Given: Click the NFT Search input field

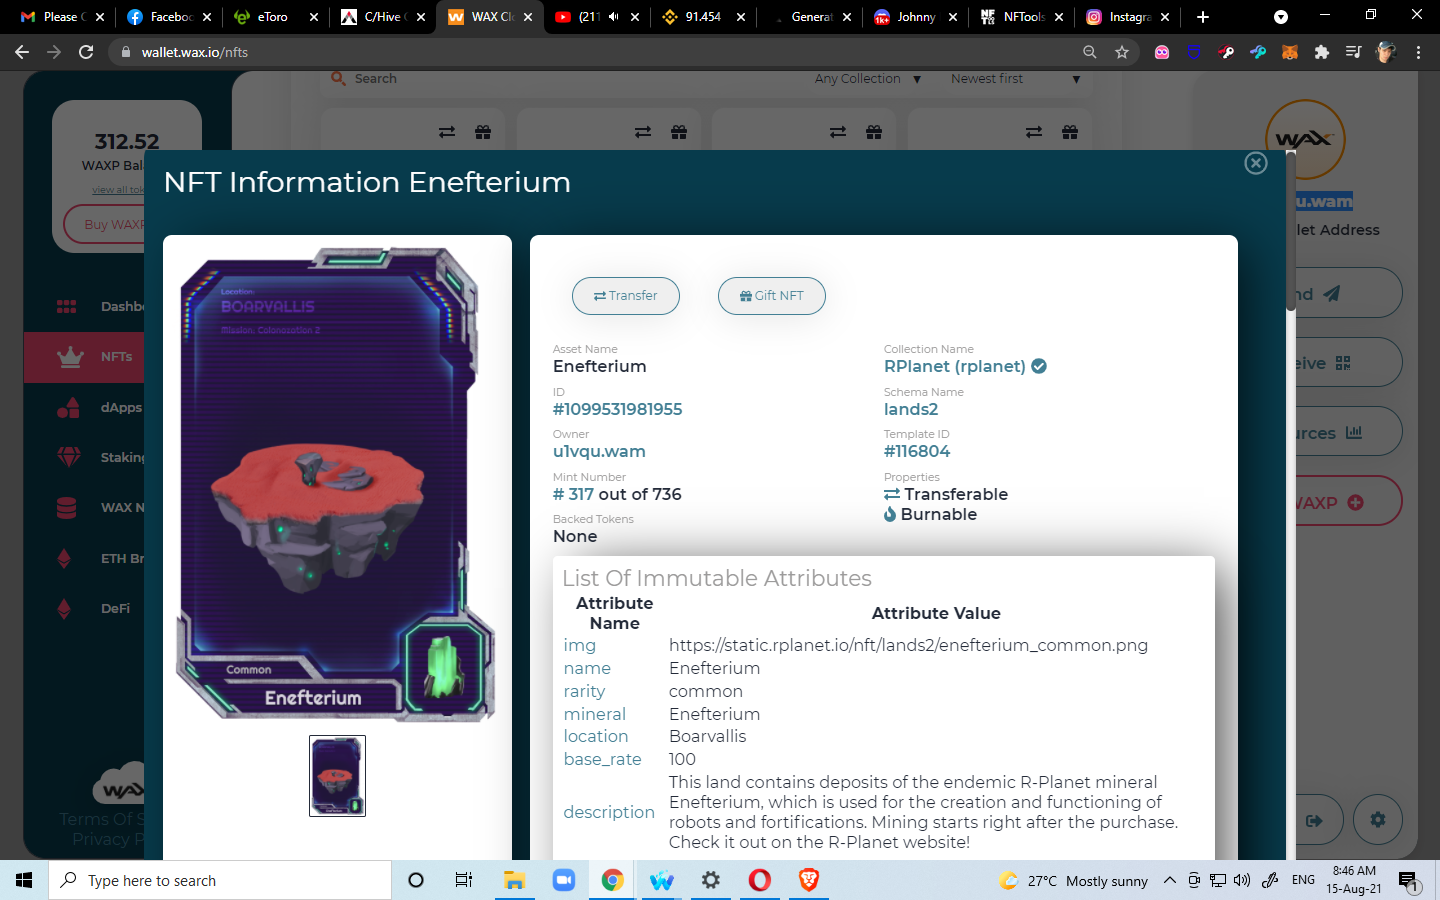Looking at the screenshot, I should (x=560, y=79).
